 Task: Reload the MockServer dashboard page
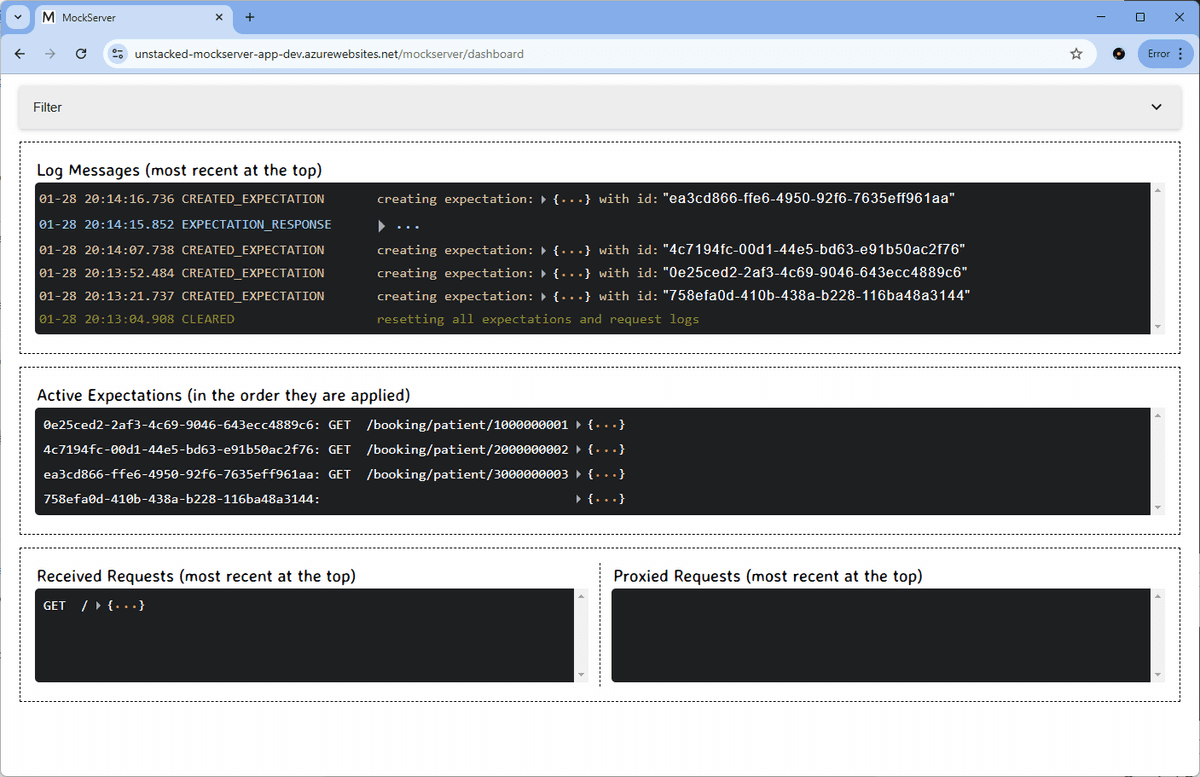coord(81,53)
